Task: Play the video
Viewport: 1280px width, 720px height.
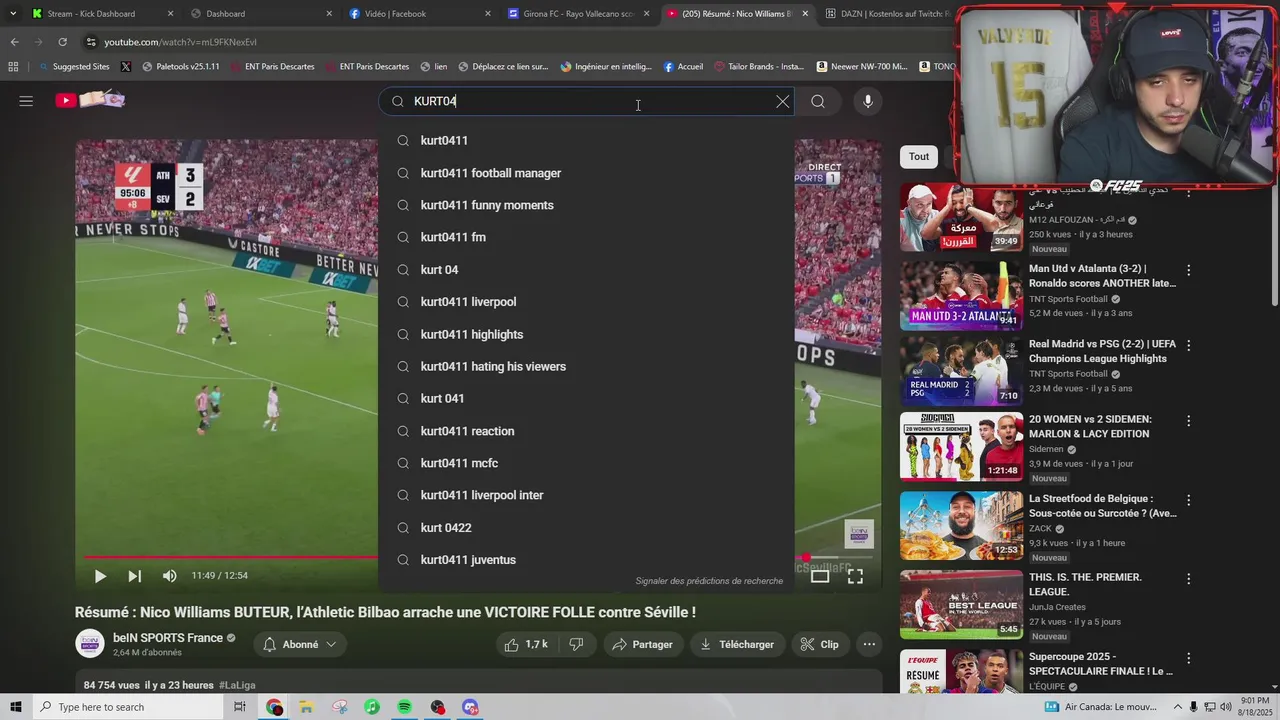Action: click(100, 576)
